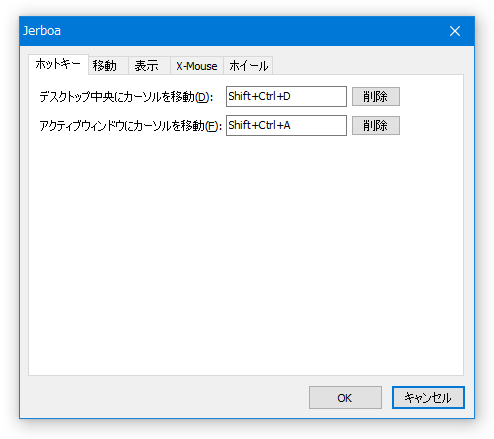The image size is (494, 439).
Task: Click label デスクトップ中央にカーソルを移動(D)
Action: pyautogui.click(x=126, y=97)
